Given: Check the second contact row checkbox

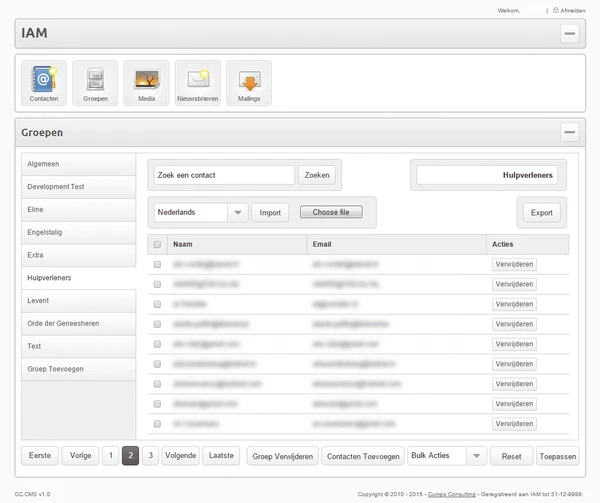Looking at the screenshot, I should 157,284.
